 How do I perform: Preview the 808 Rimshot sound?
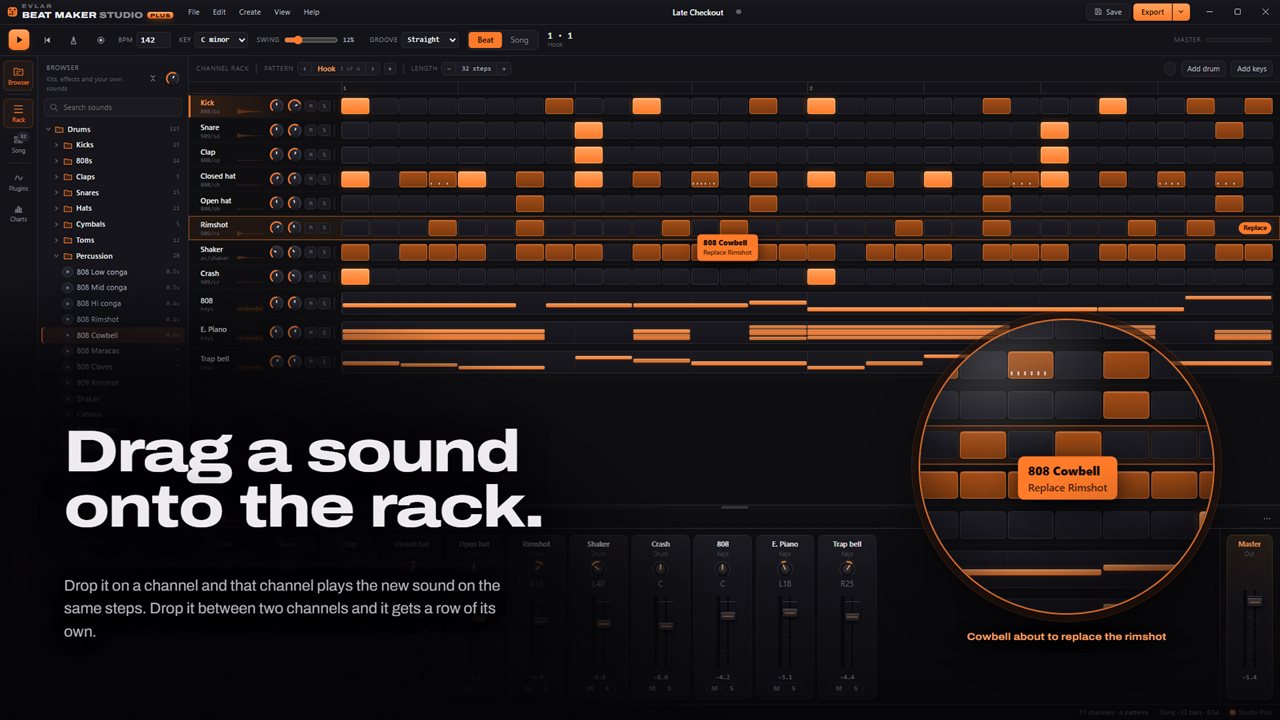[x=68, y=319]
